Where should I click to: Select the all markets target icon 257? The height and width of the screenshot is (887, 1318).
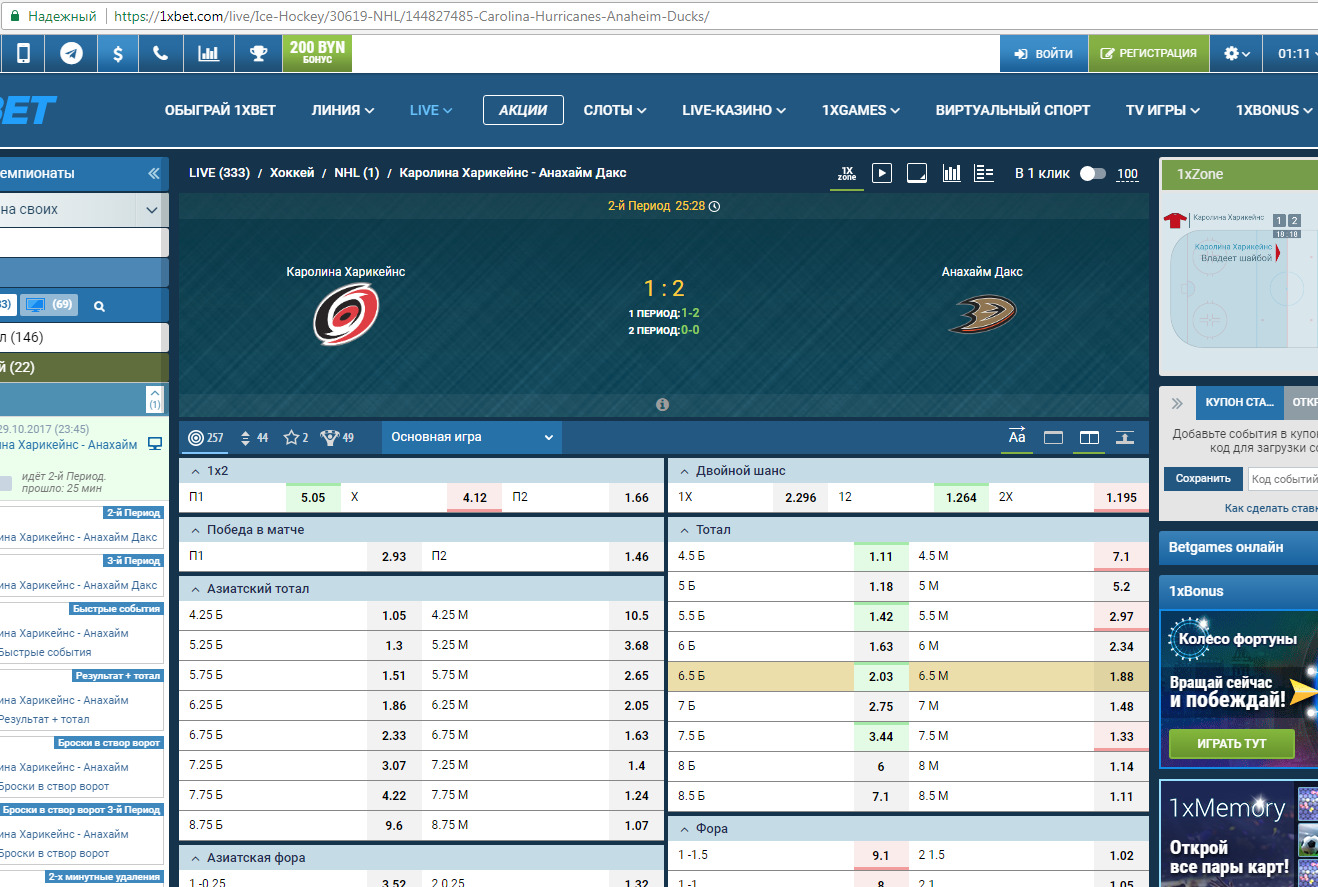click(x=205, y=437)
